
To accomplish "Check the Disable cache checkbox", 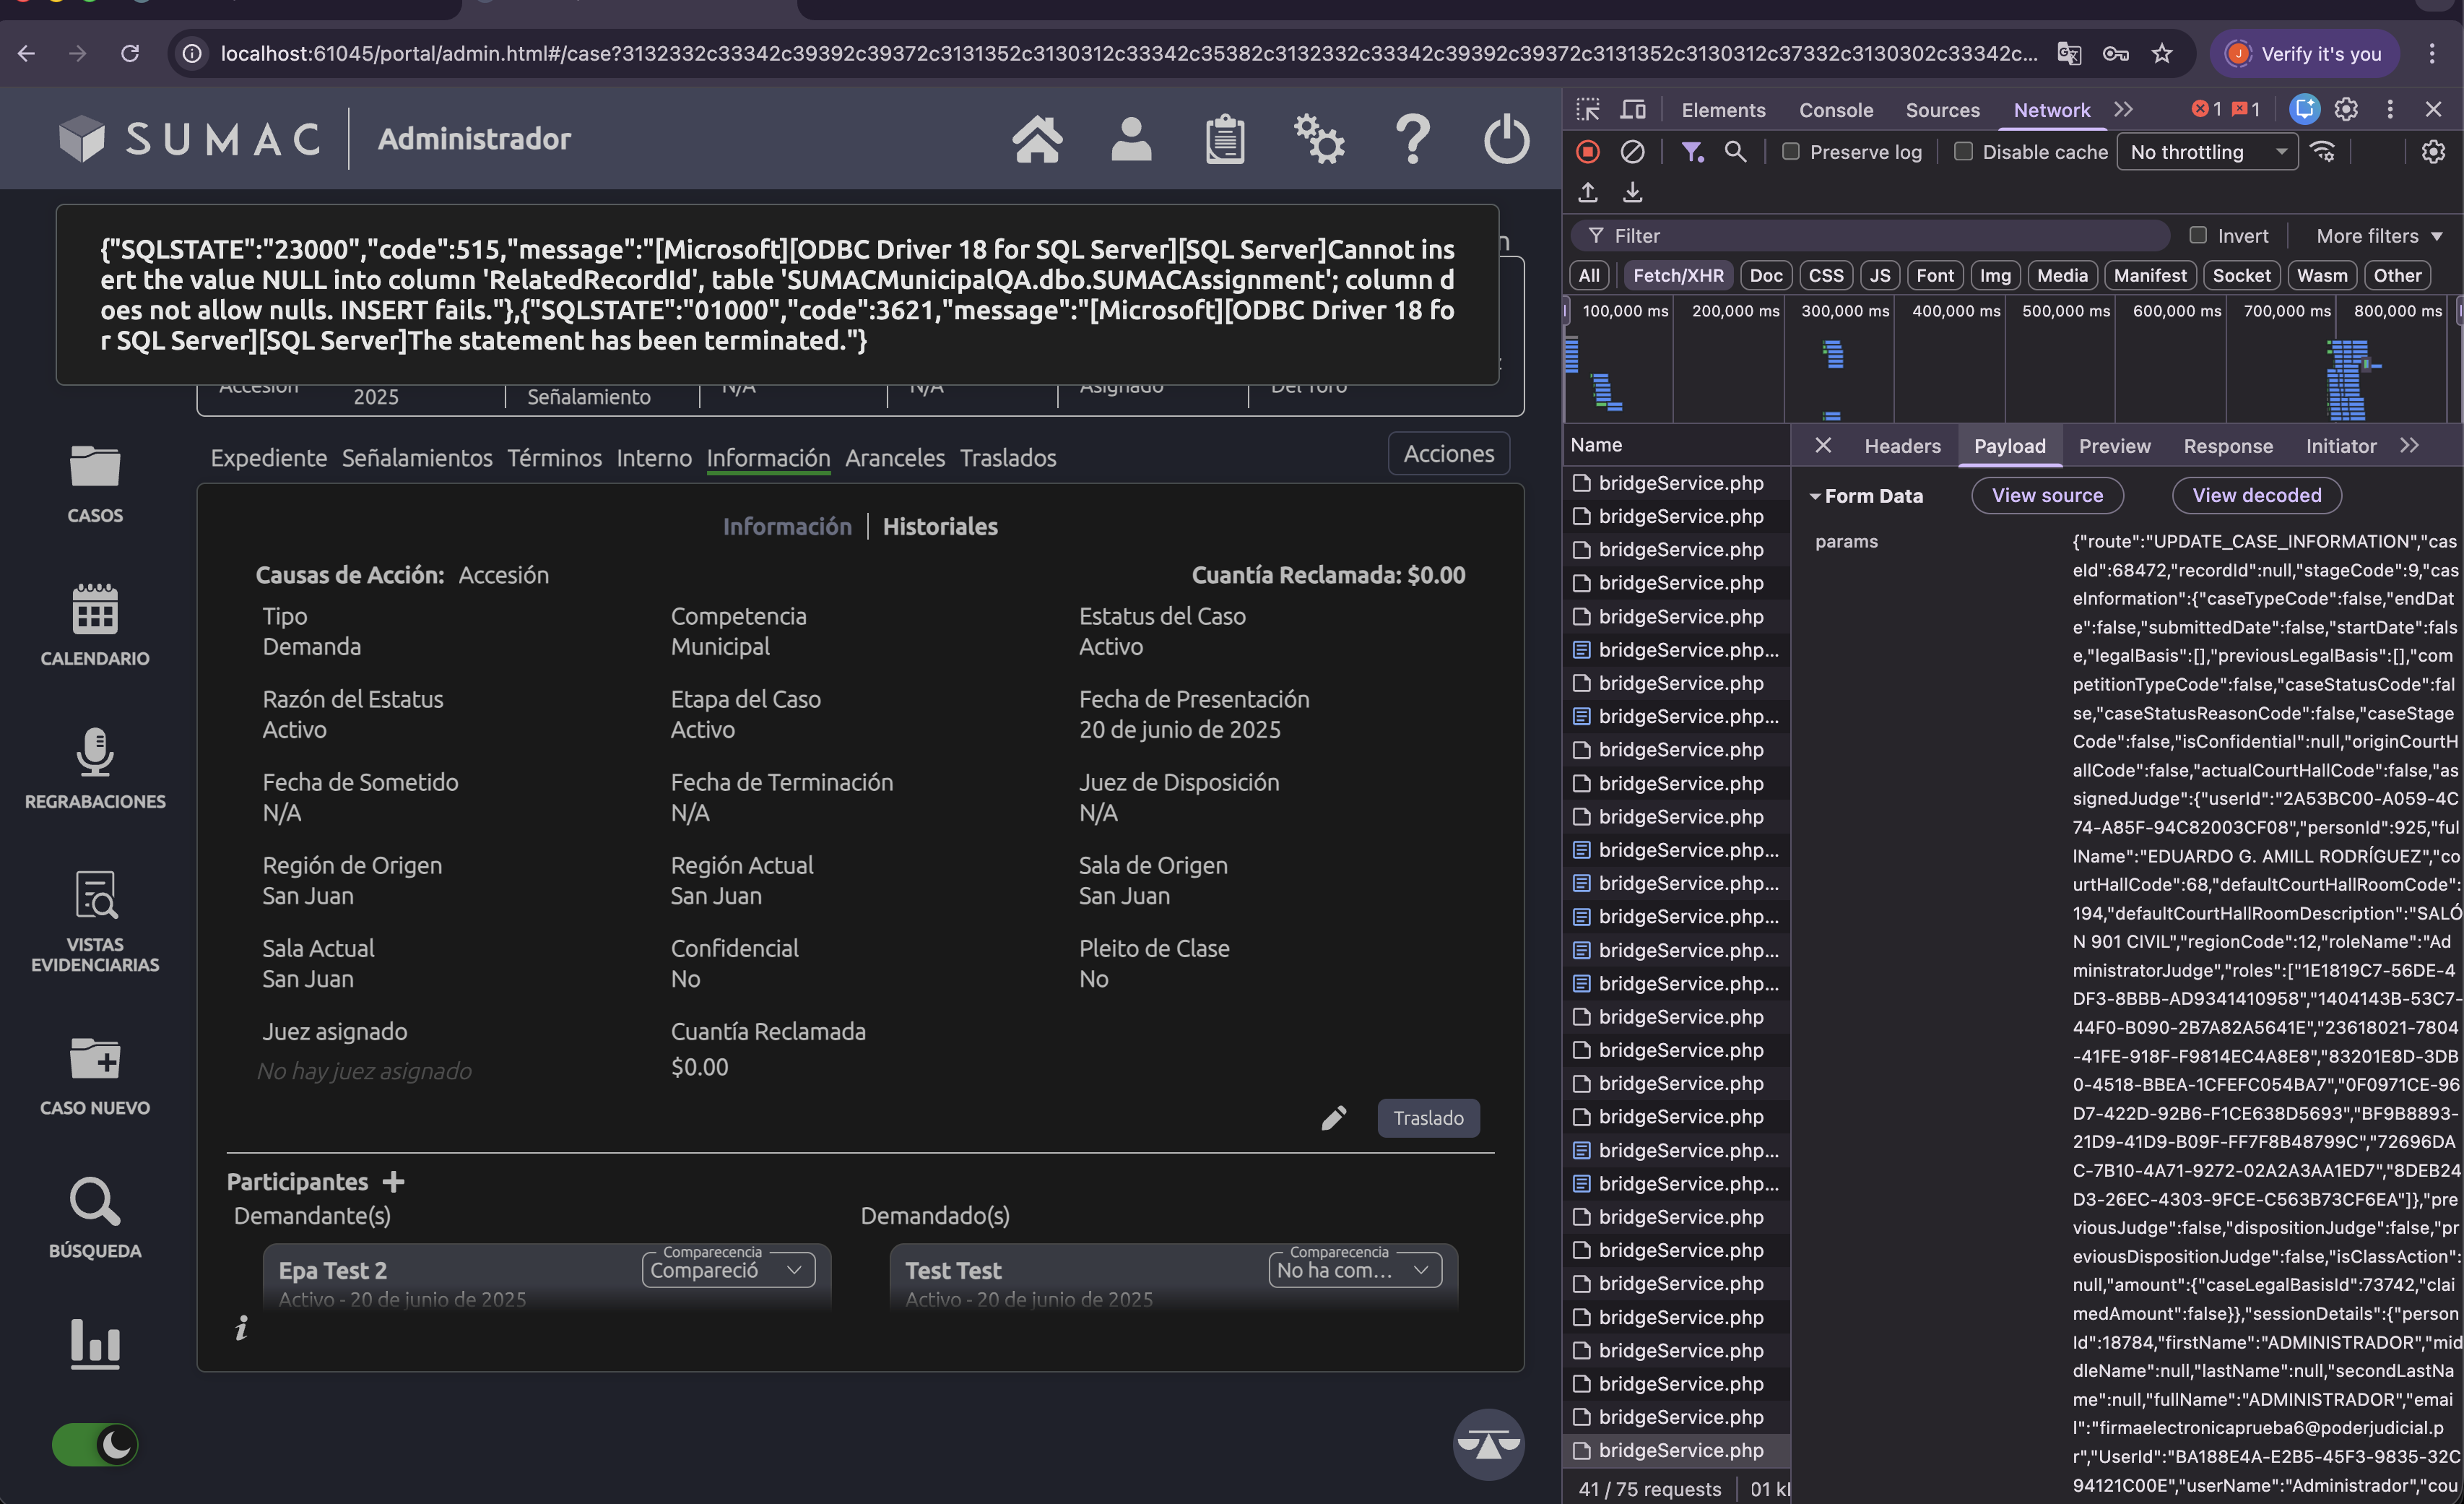I will (1964, 152).
